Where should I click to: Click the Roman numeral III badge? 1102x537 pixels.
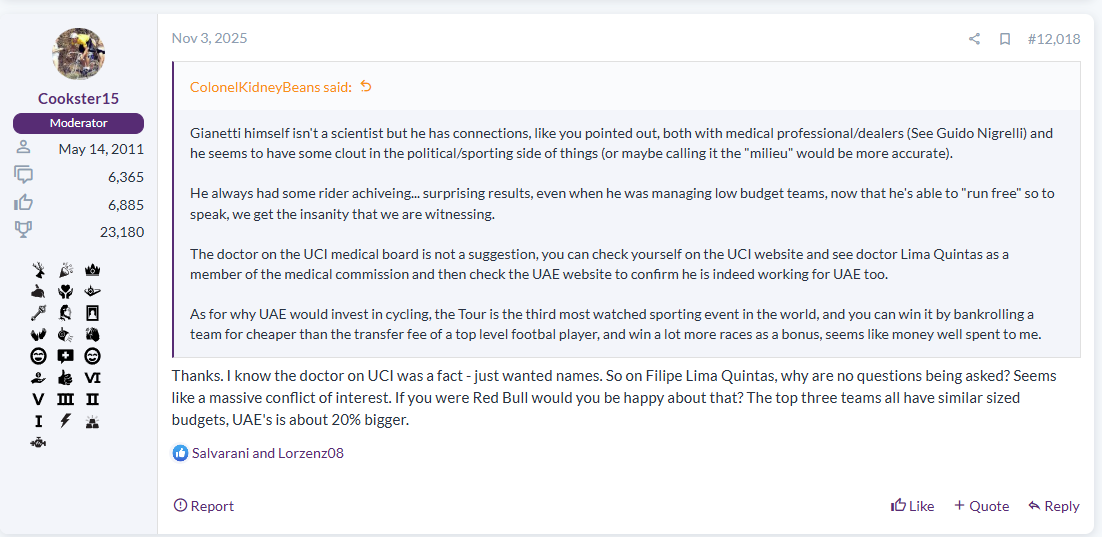pyautogui.click(x=66, y=398)
